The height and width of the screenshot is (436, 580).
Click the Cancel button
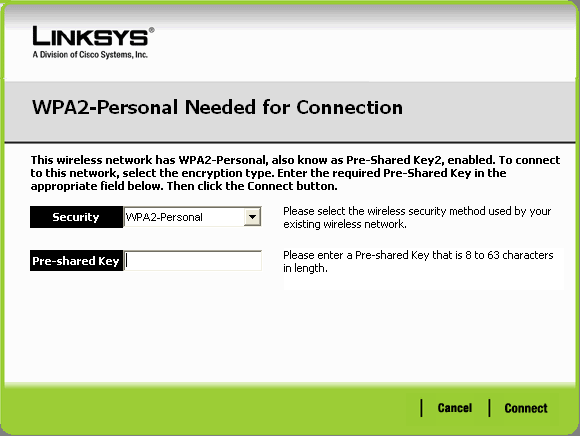455,408
